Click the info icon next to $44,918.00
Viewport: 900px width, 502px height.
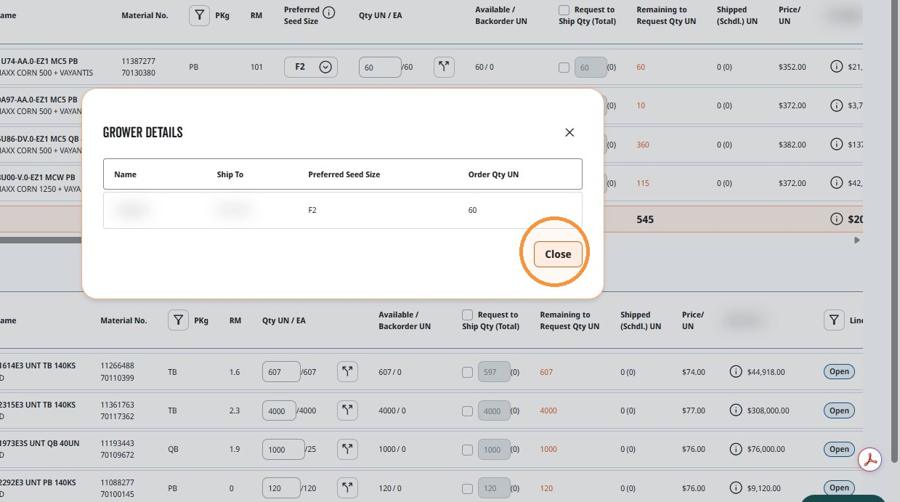(736, 372)
